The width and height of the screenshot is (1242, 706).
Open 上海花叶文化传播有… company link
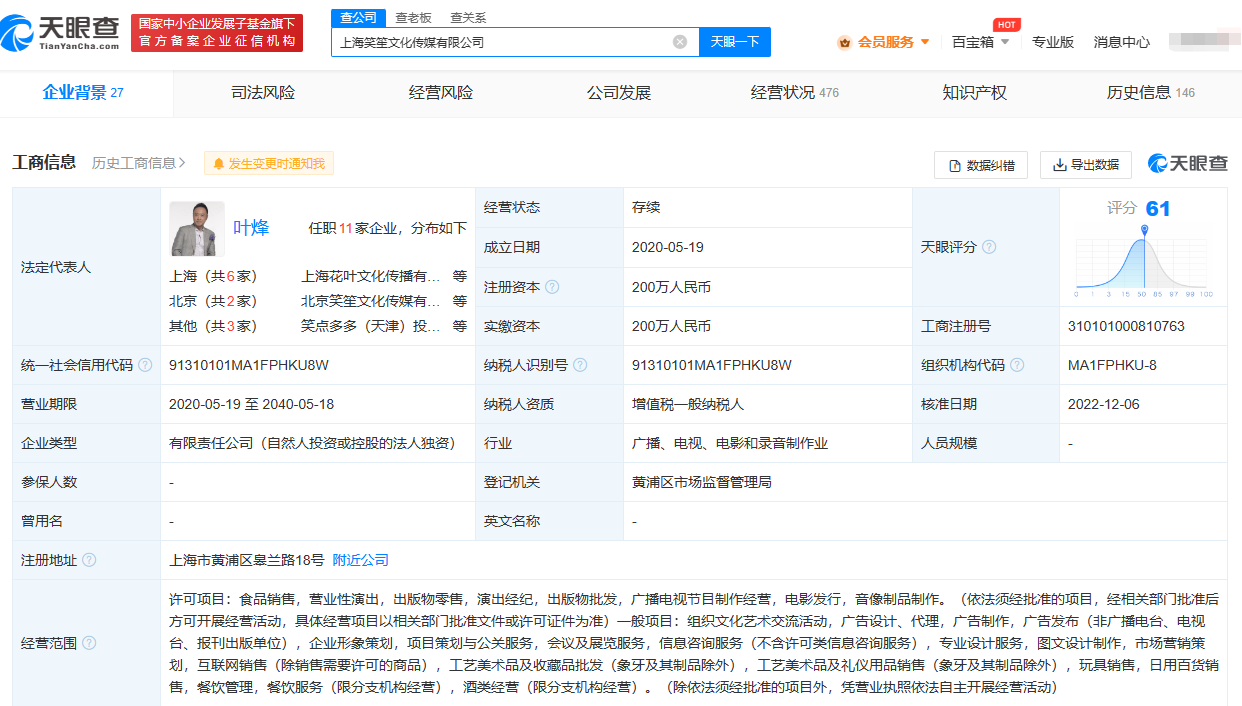[370, 276]
